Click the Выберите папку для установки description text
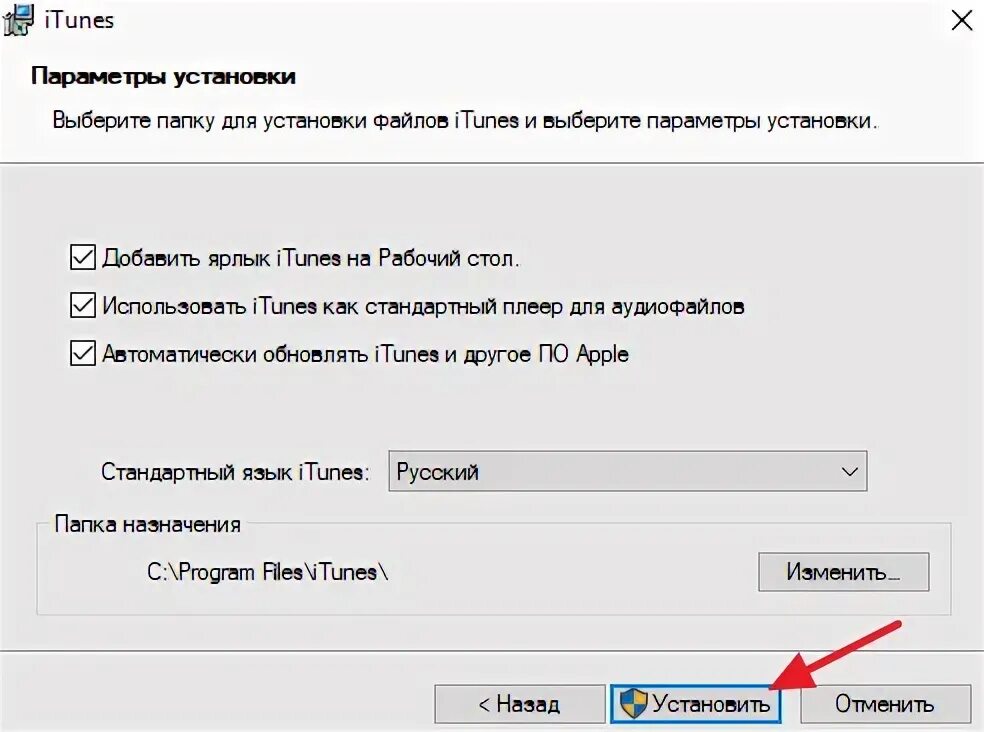Screen dimensions: 984x732 click(465, 120)
